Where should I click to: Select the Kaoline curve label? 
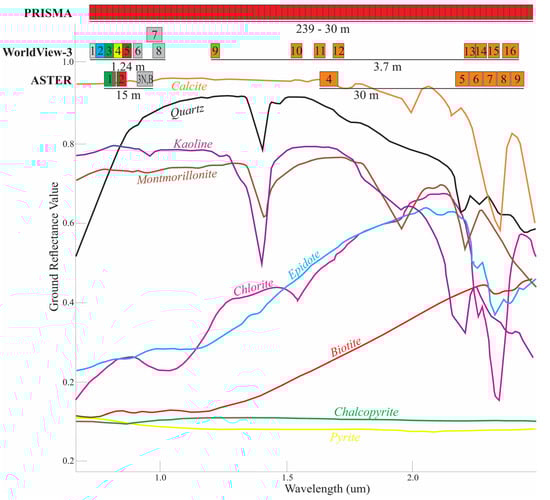193,144
